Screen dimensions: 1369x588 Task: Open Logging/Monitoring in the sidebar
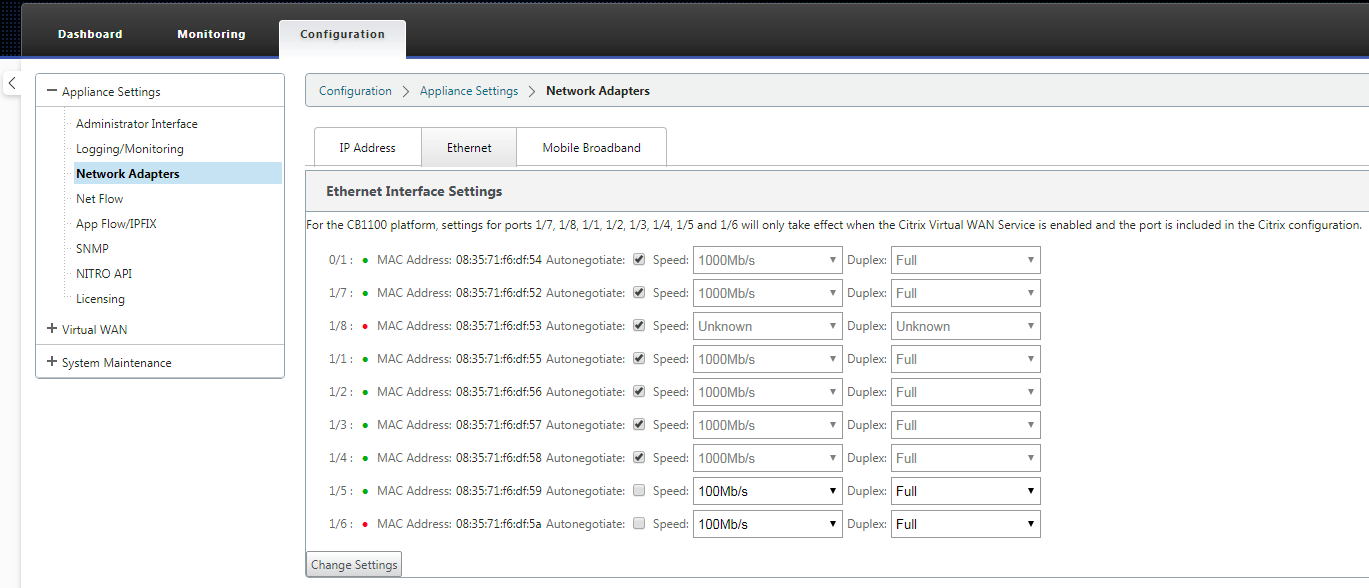pyautogui.click(x=130, y=149)
